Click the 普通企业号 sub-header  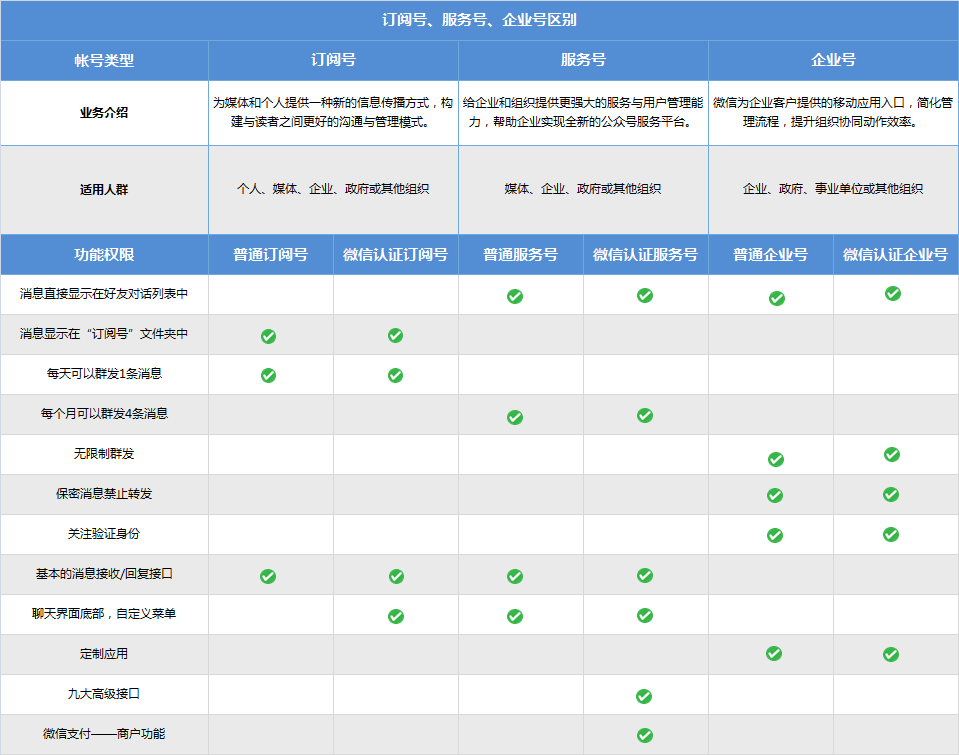[770, 255]
